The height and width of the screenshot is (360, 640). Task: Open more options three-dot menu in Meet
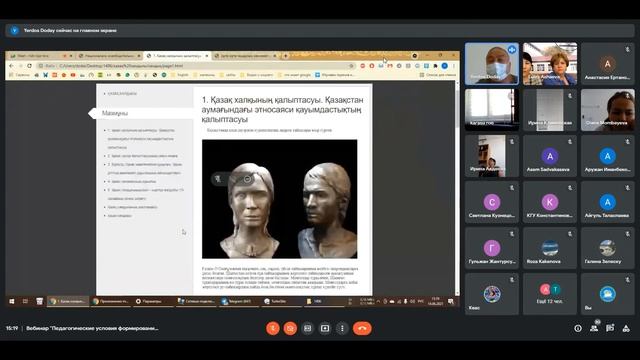tap(342, 328)
